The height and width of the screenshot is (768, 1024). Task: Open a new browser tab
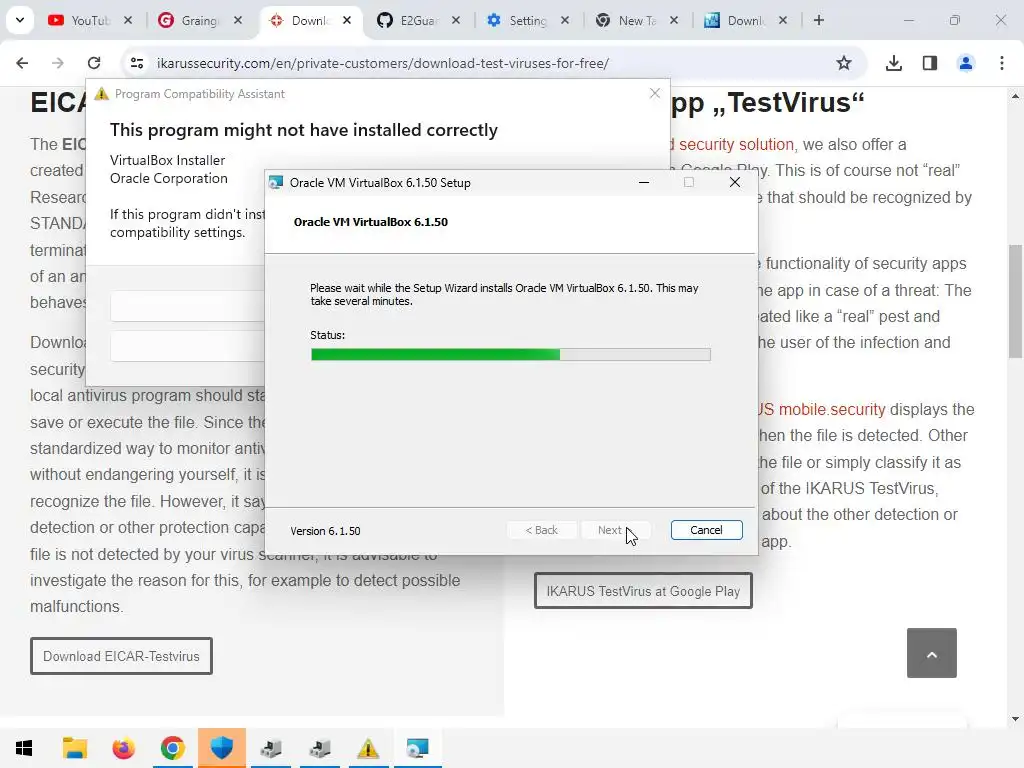[x=819, y=20]
